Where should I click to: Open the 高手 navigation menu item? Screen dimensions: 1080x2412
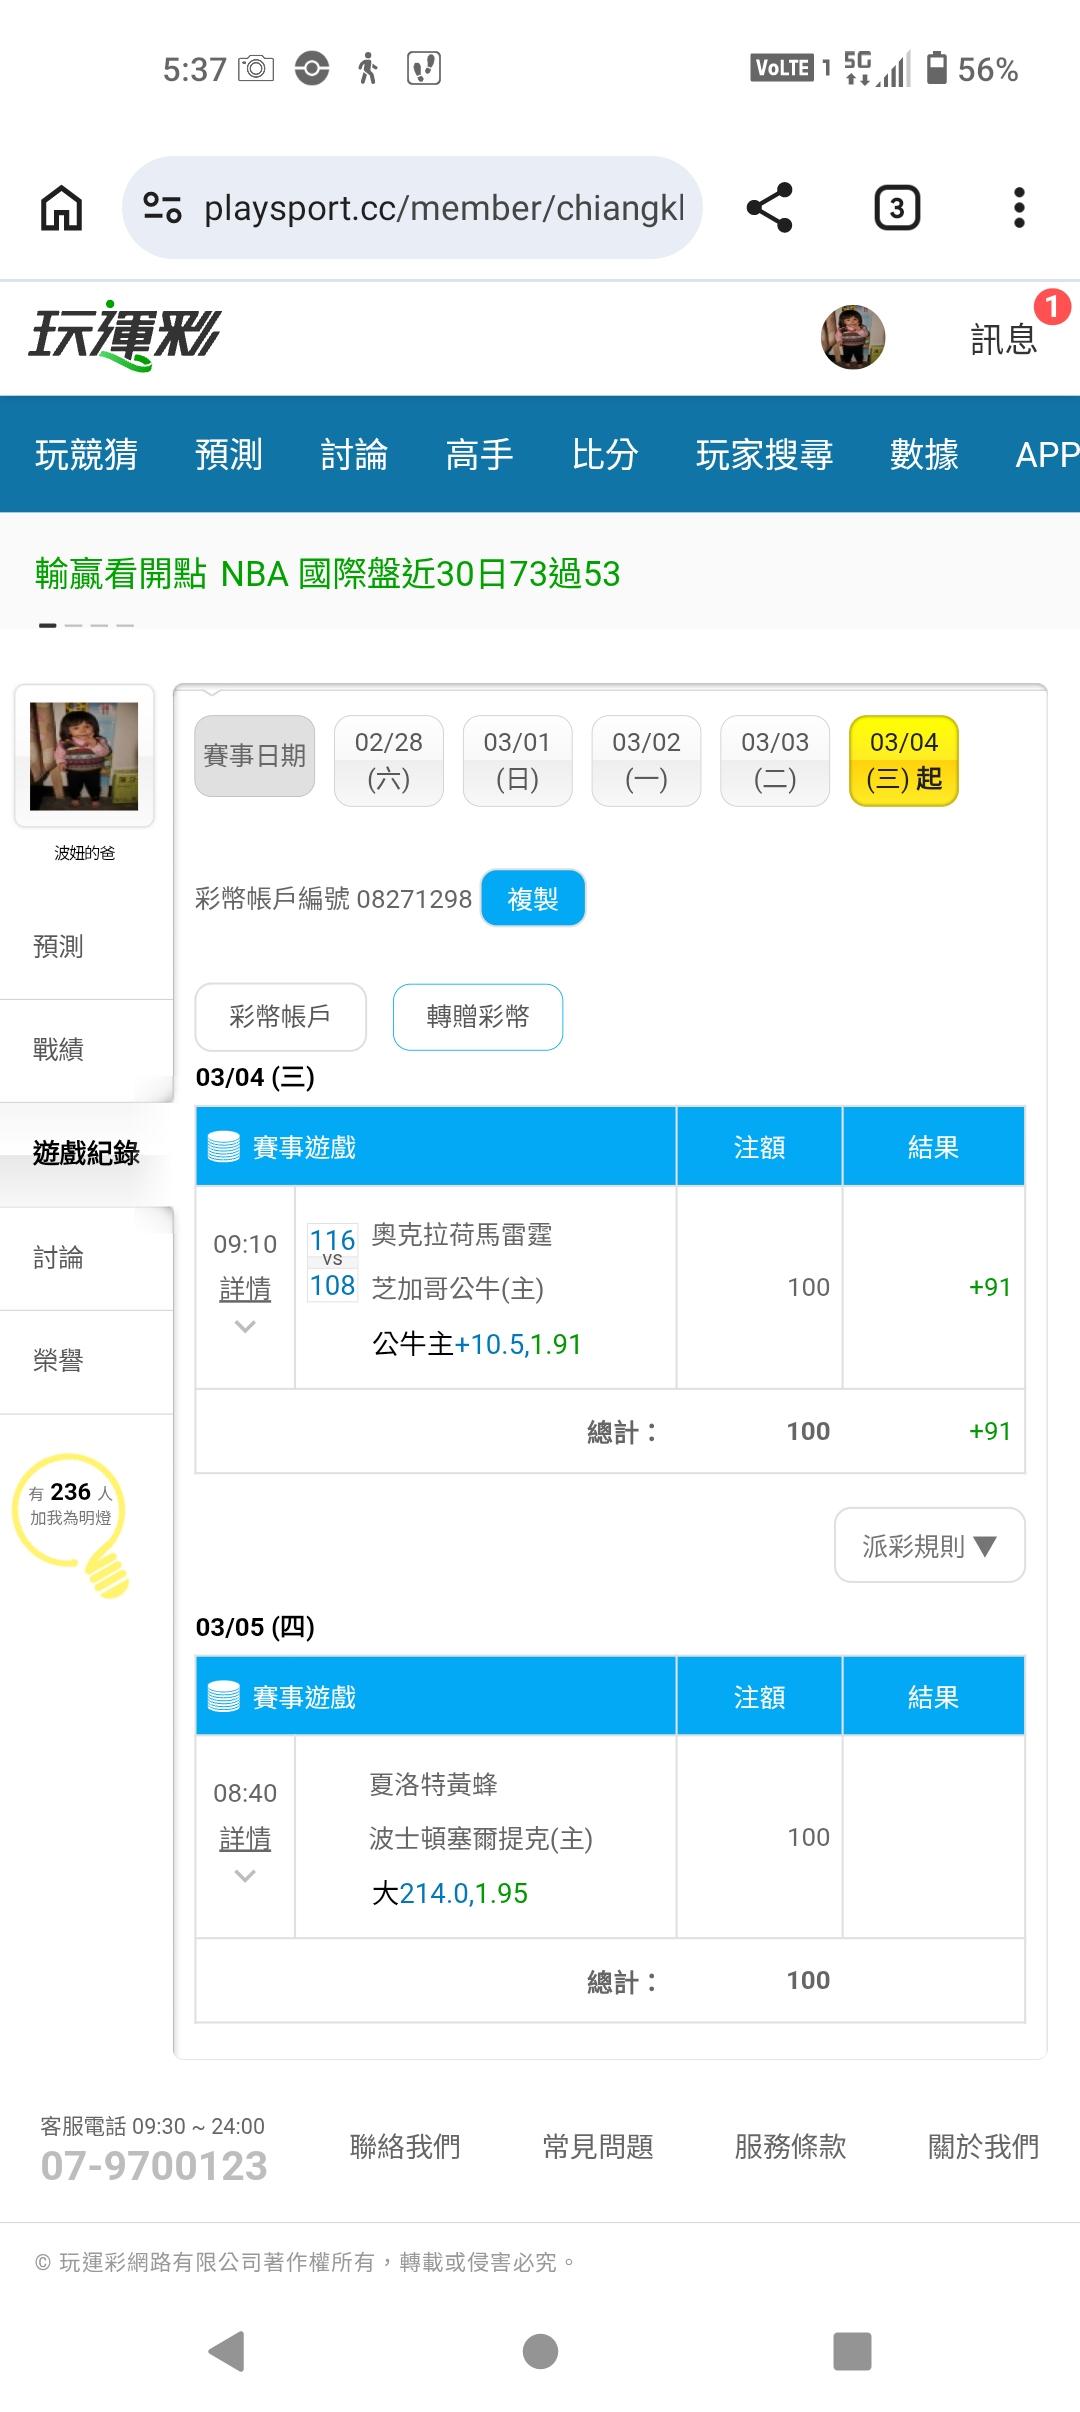click(x=479, y=455)
